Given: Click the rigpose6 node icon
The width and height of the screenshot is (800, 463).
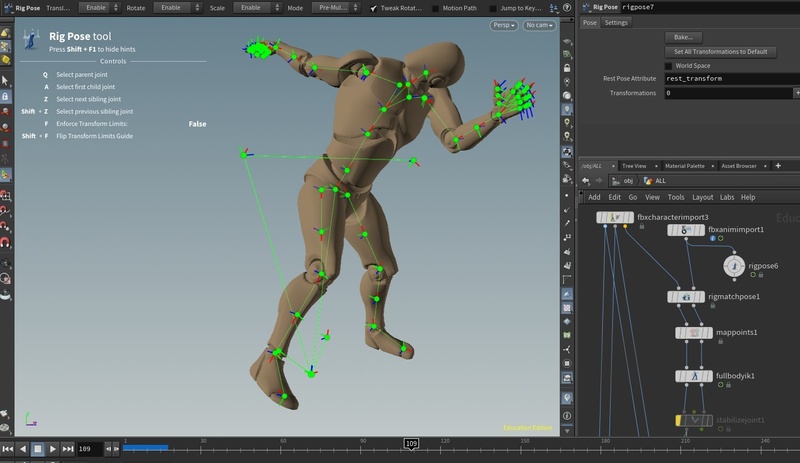Looking at the screenshot, I should click(735, 267).
